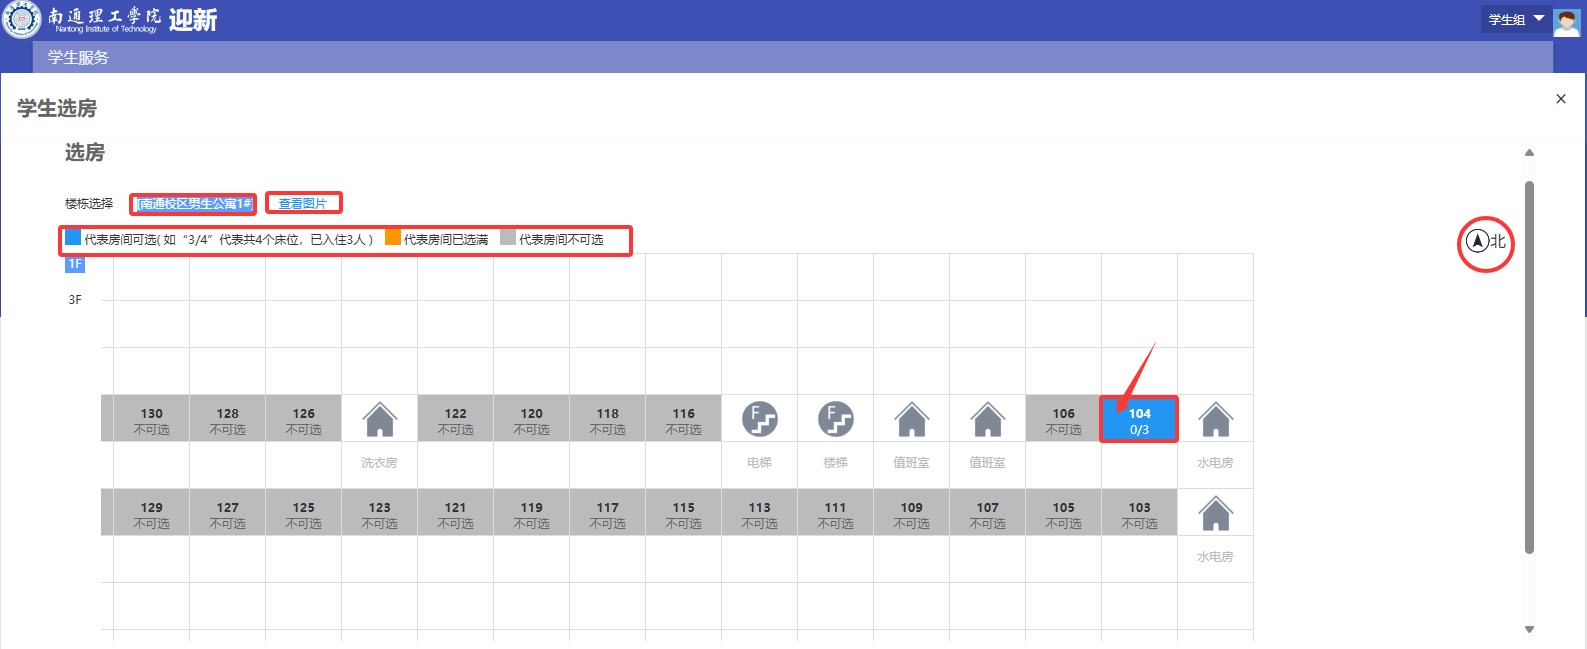Open the 学生组 dropdown menu

click(x=1516, y=19)
